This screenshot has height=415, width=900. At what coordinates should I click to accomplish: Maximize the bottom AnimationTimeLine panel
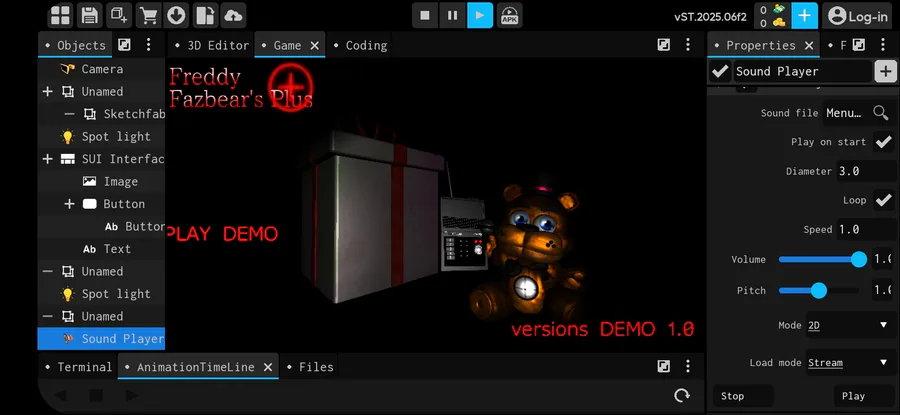click(664, 366)
